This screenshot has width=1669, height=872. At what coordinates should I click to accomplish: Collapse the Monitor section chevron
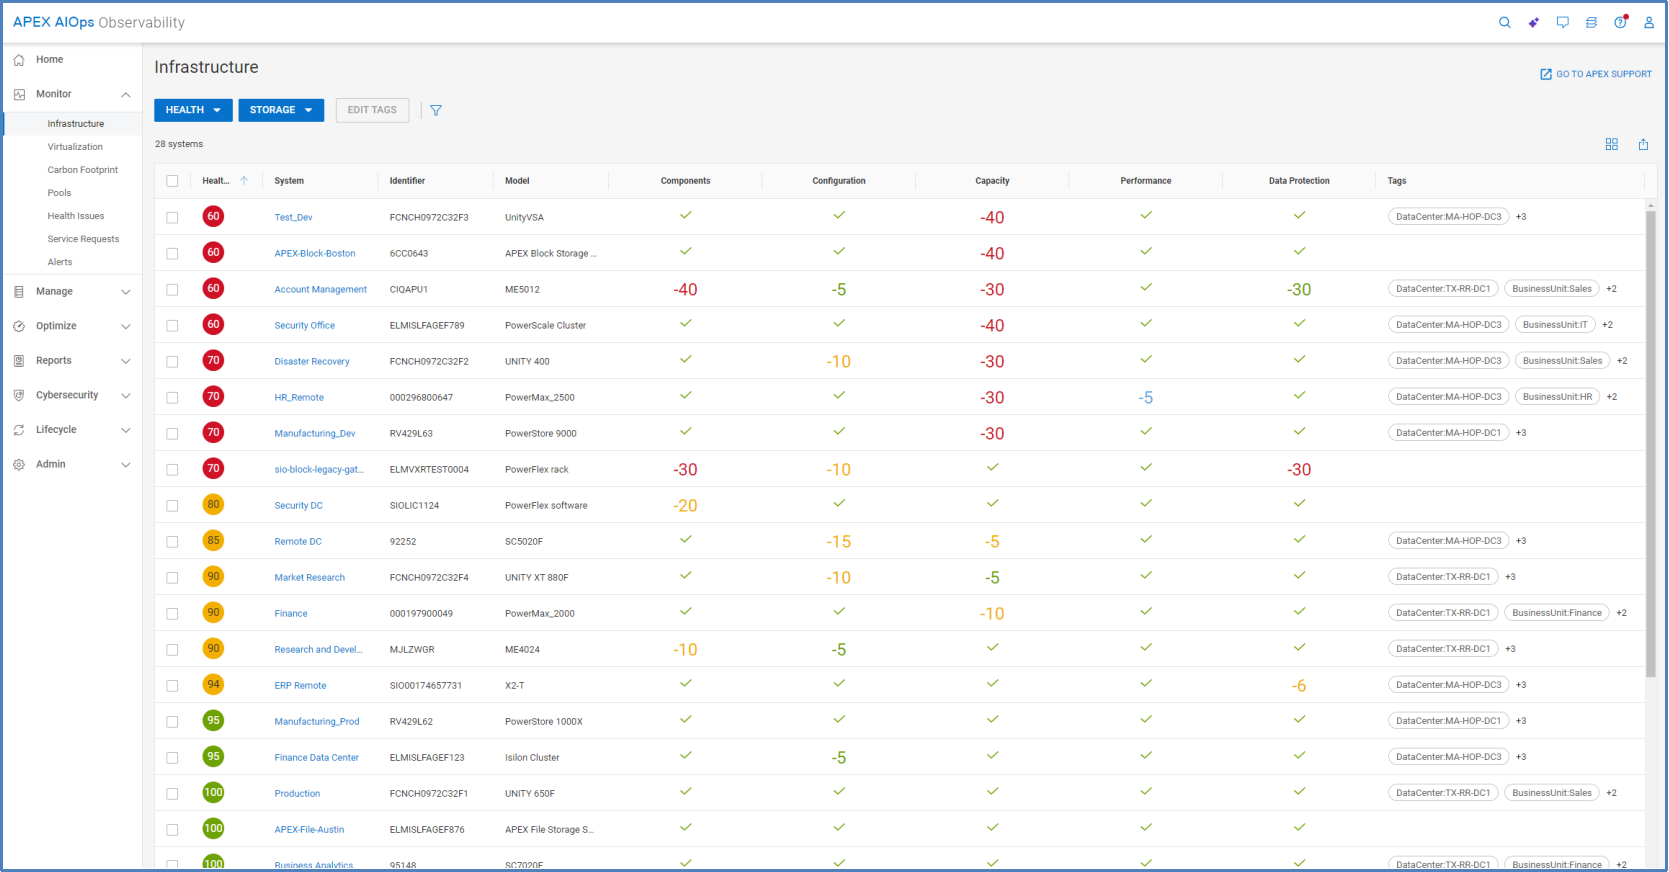tap(126, 94)
